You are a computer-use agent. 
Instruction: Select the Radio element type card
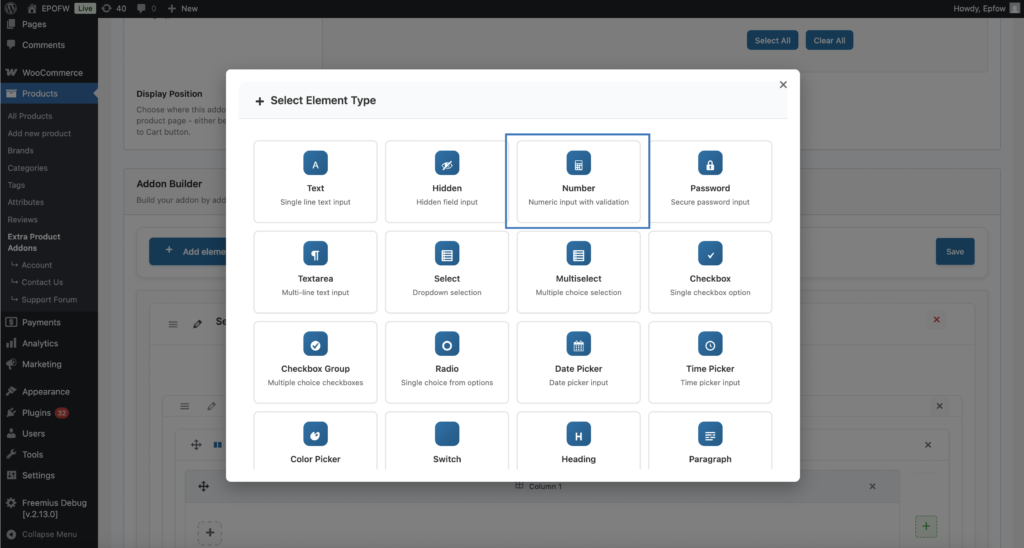pos(447,362)
